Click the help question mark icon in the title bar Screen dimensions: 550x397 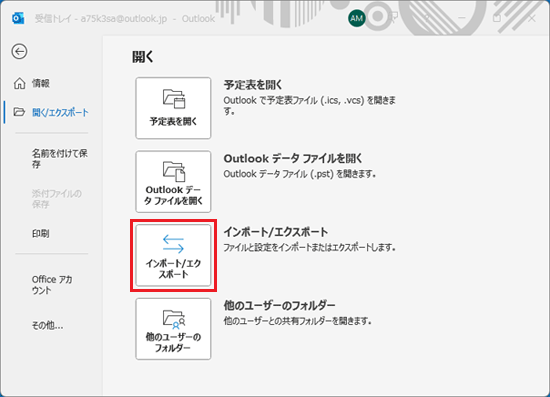tap(427, 18)
